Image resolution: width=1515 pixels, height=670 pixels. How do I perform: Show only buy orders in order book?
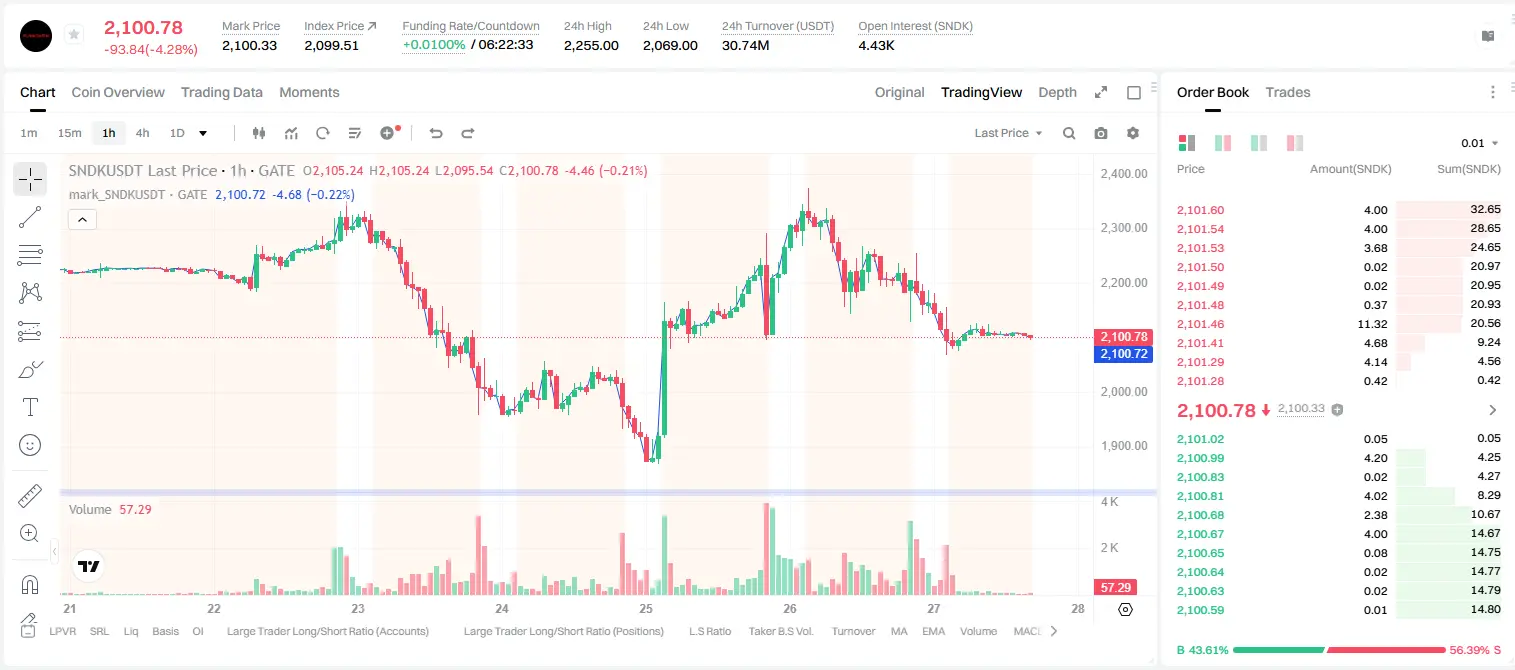(1259, 143)
